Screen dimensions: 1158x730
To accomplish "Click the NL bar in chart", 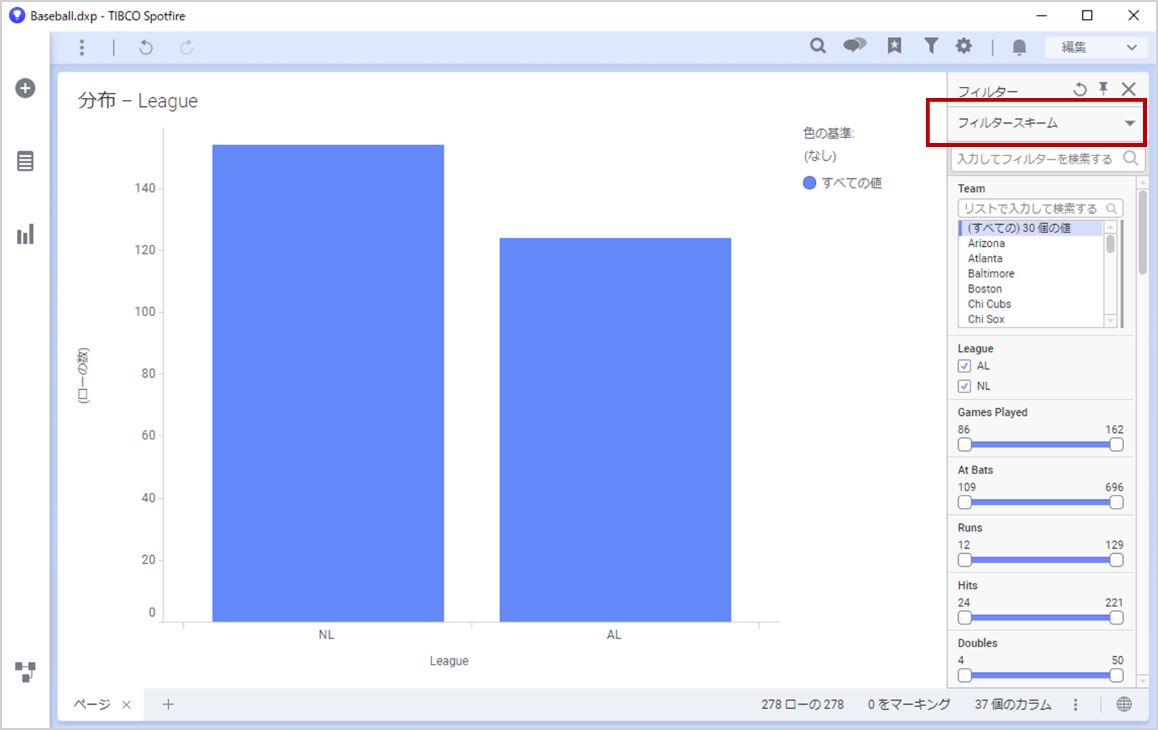I will click(x=328, y=383).
